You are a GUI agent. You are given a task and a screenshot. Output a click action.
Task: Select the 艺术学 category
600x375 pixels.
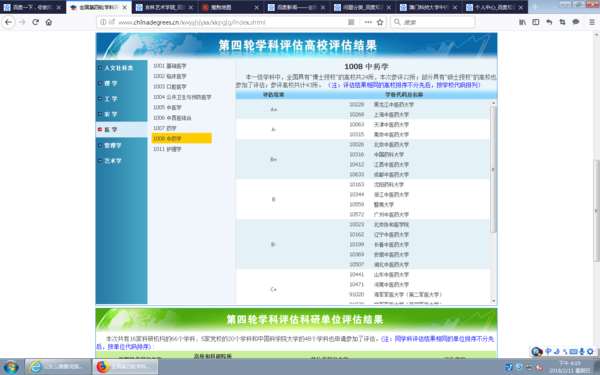(112, 161)
